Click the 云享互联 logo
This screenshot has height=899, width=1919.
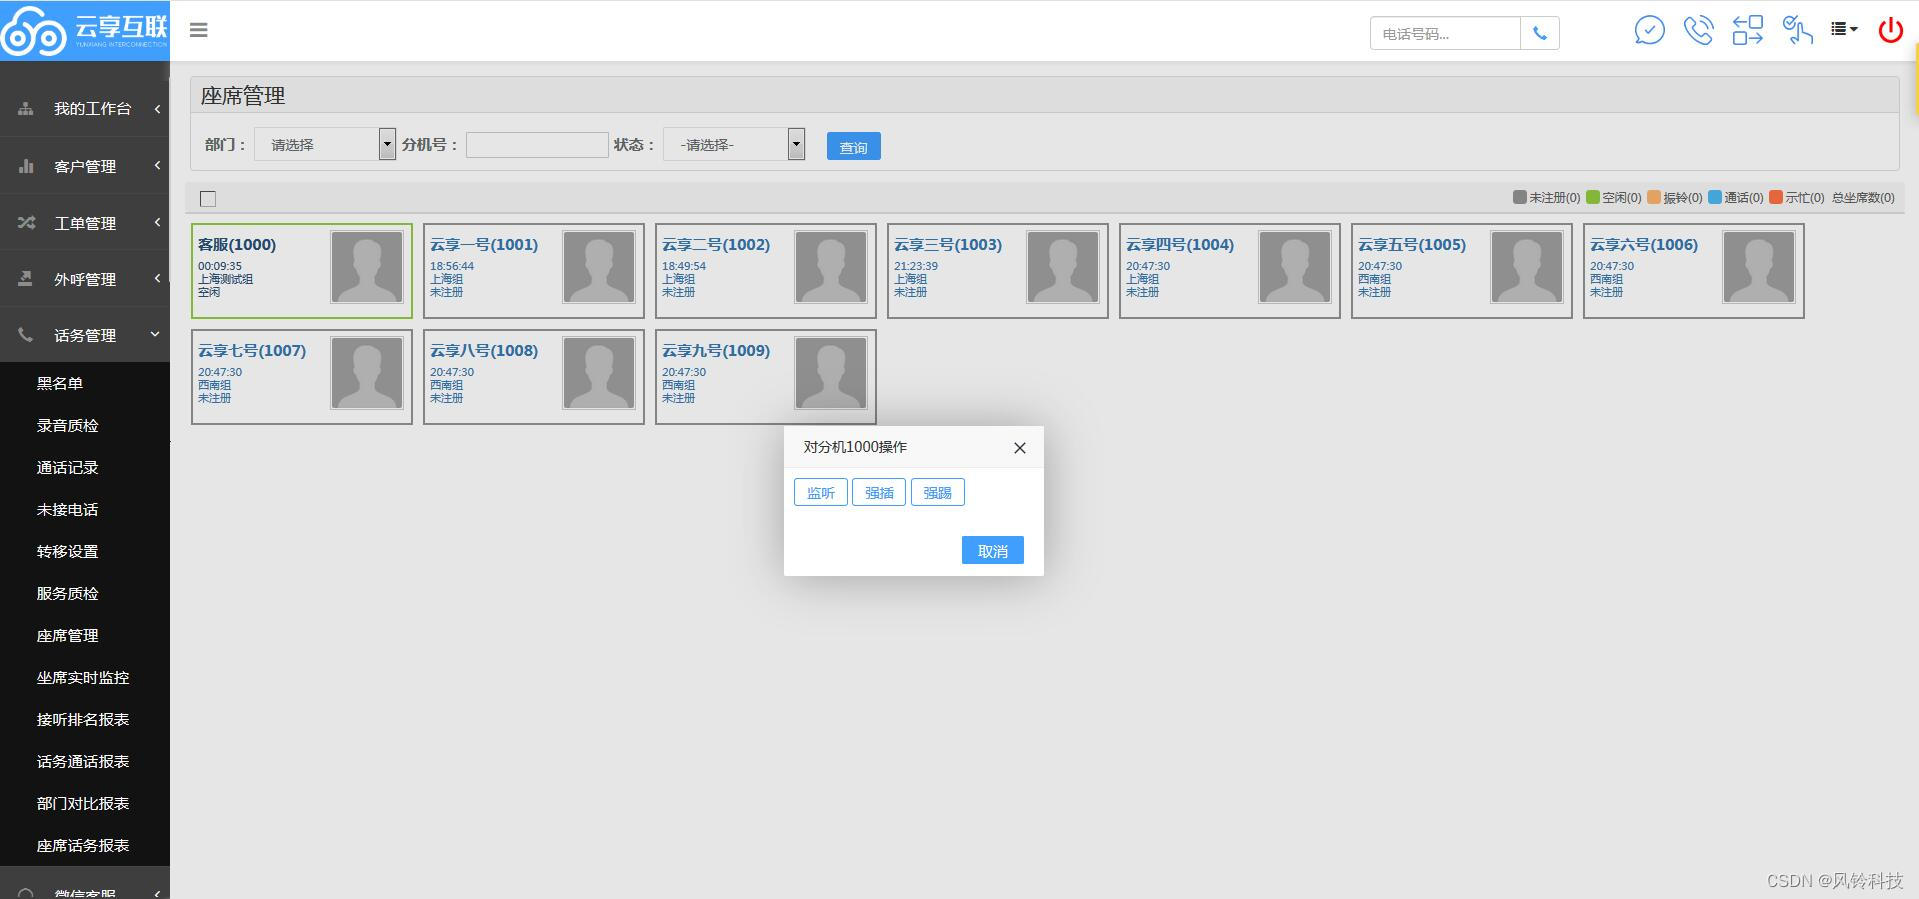tap(85, 30)
